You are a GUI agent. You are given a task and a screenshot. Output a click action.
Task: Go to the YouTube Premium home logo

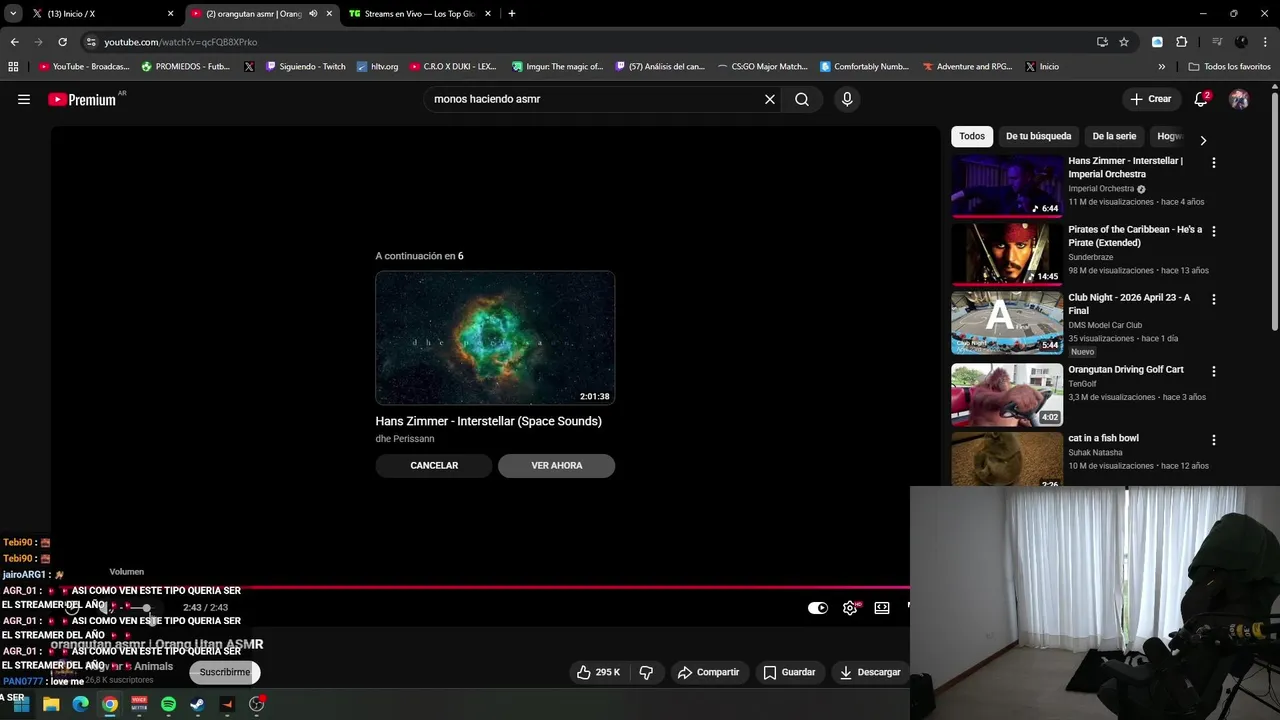pyautogui.click(x=82, y=100)
